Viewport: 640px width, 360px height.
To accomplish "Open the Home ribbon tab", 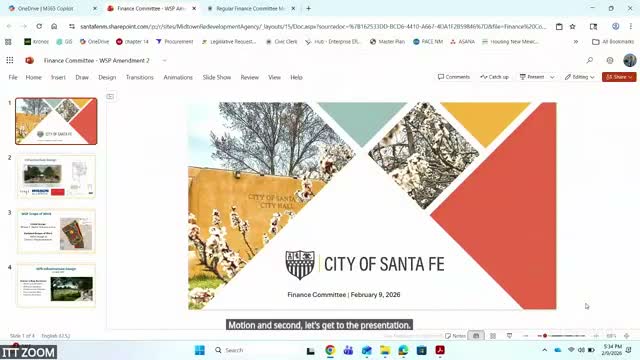I will [33, 77].
